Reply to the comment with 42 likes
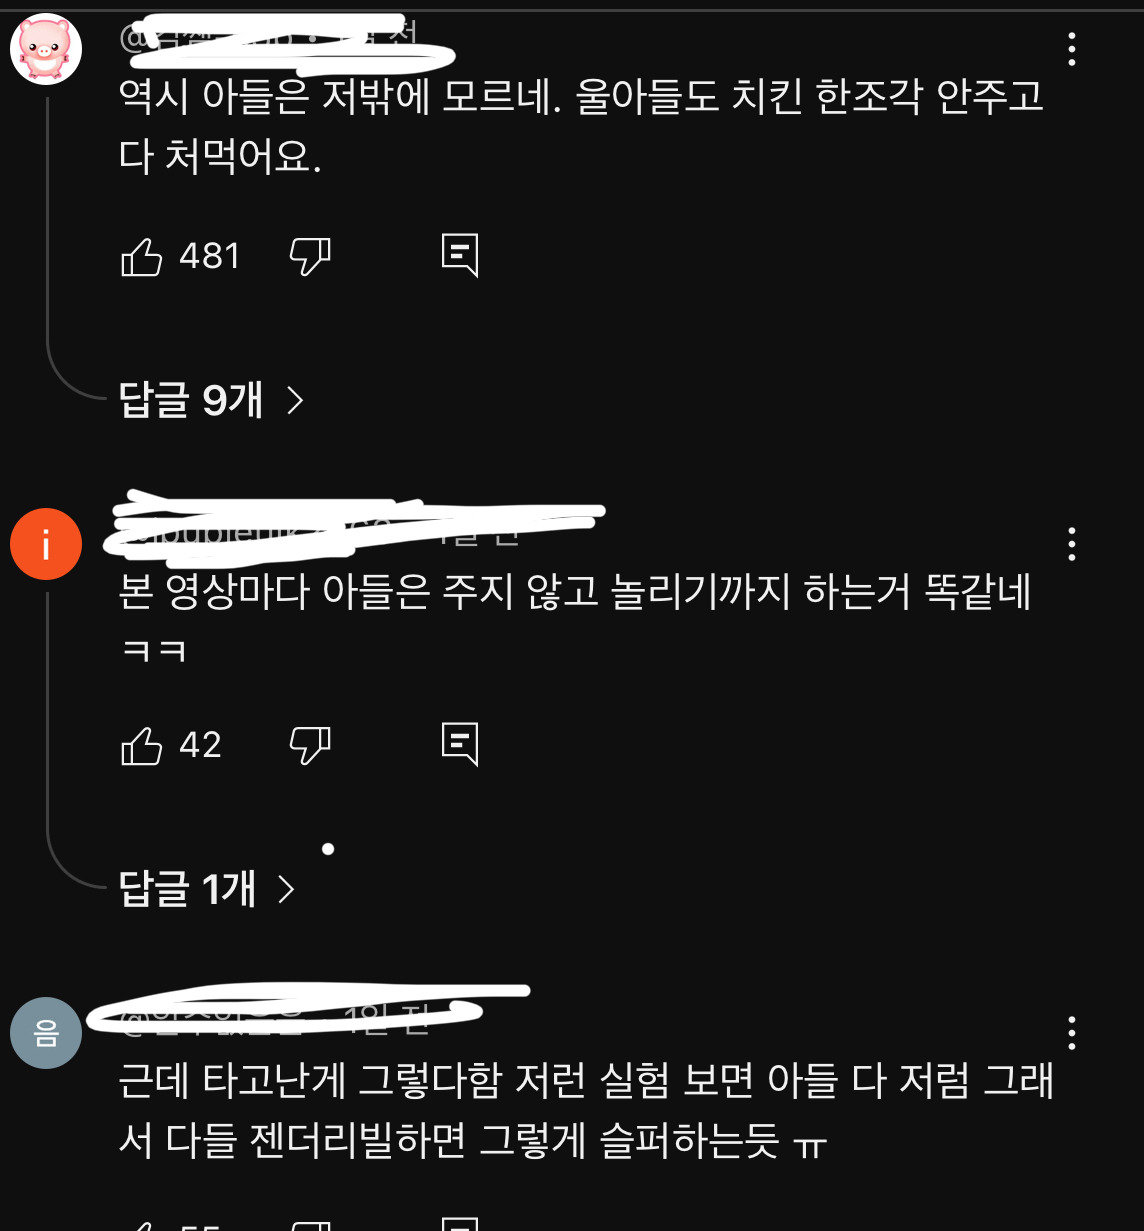 [460, 744]
